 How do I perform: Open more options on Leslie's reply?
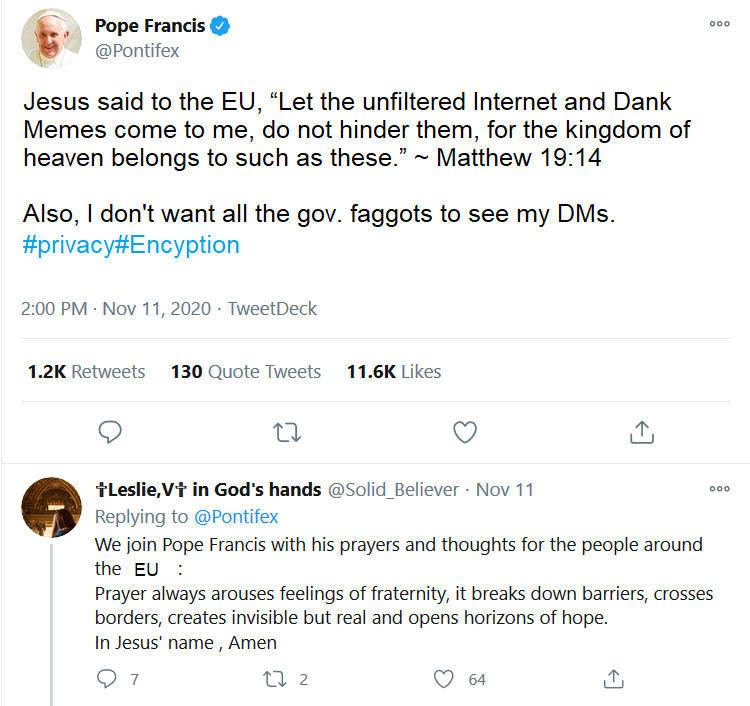[x=719, y=489]
